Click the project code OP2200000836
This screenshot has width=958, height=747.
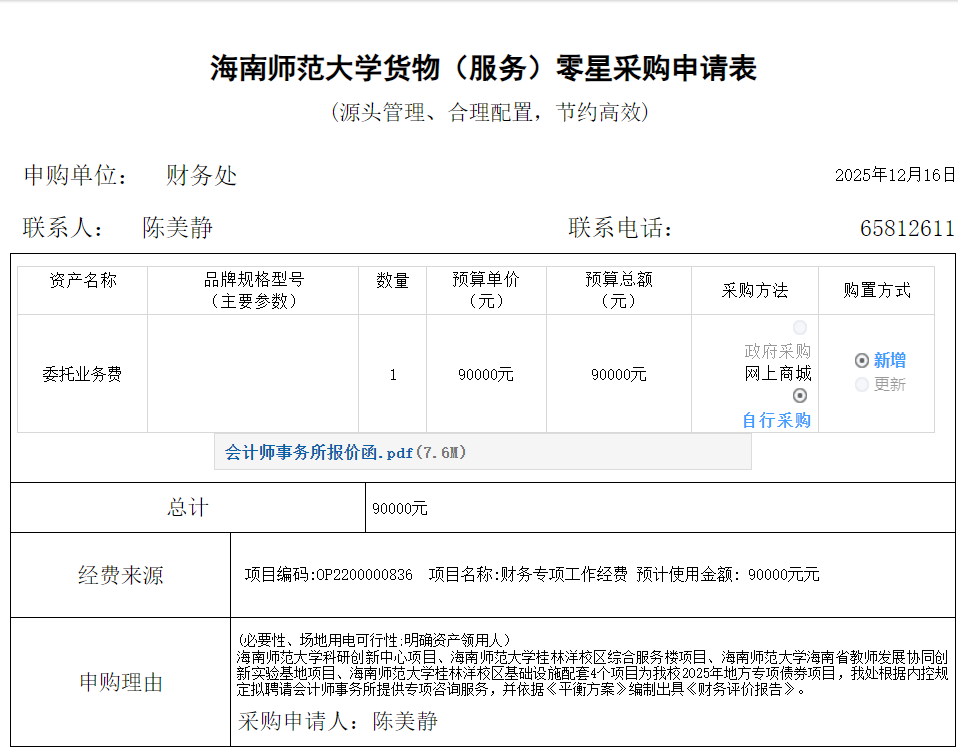tap(364, 575)
